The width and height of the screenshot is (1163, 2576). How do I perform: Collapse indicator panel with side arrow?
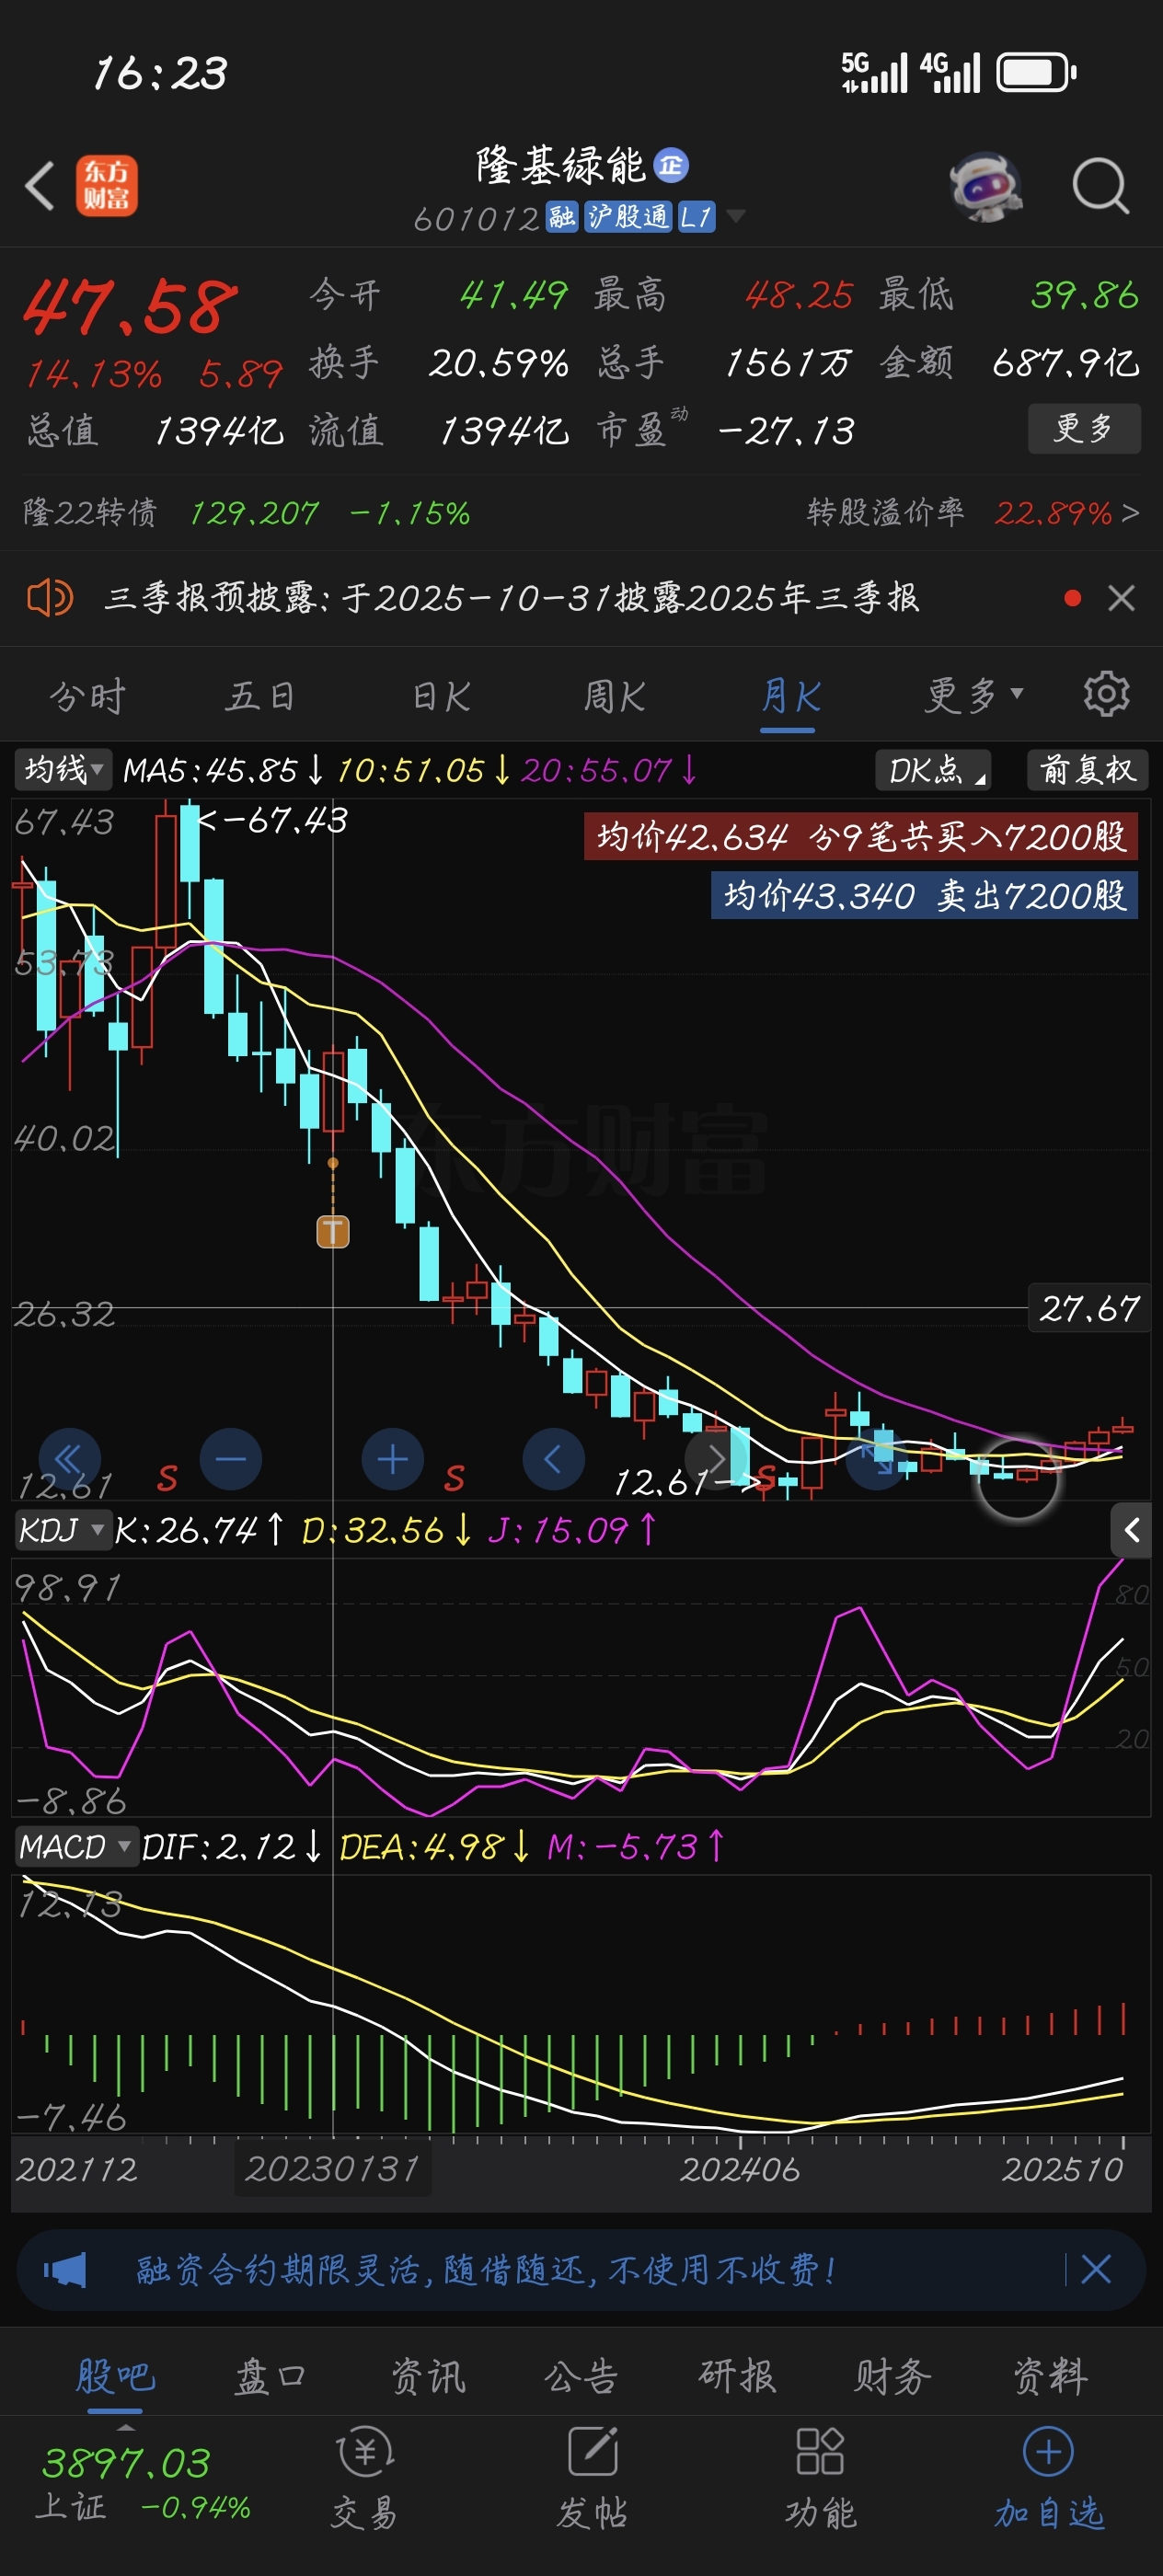pos(1131,1529)
